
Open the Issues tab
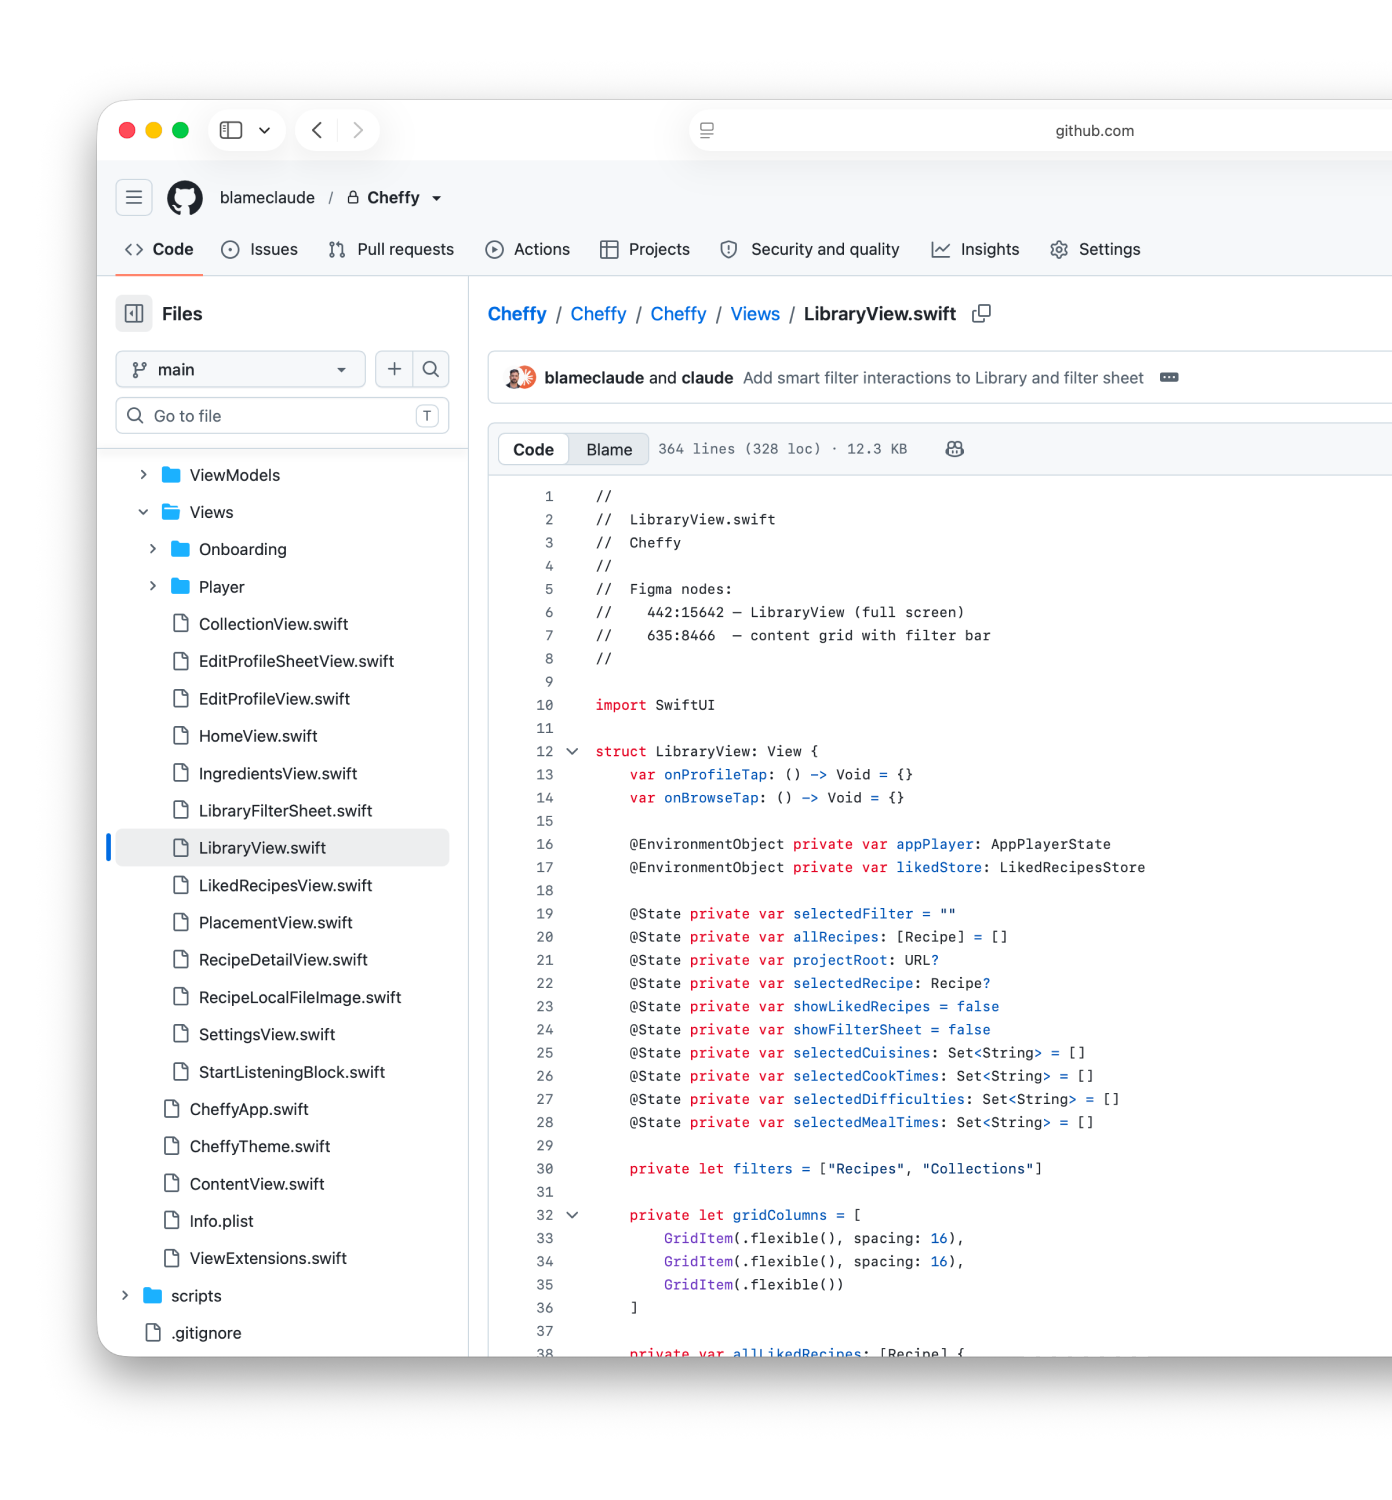259,249
